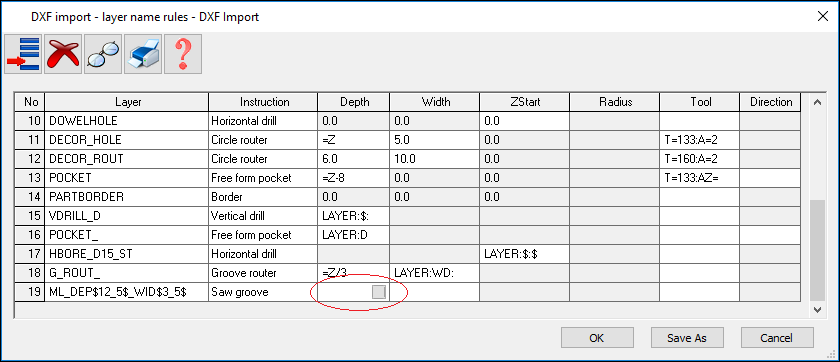Screen dimensions: 840x362
Task: Click scrollbar up arrow
Action: (x=817, y=102)
